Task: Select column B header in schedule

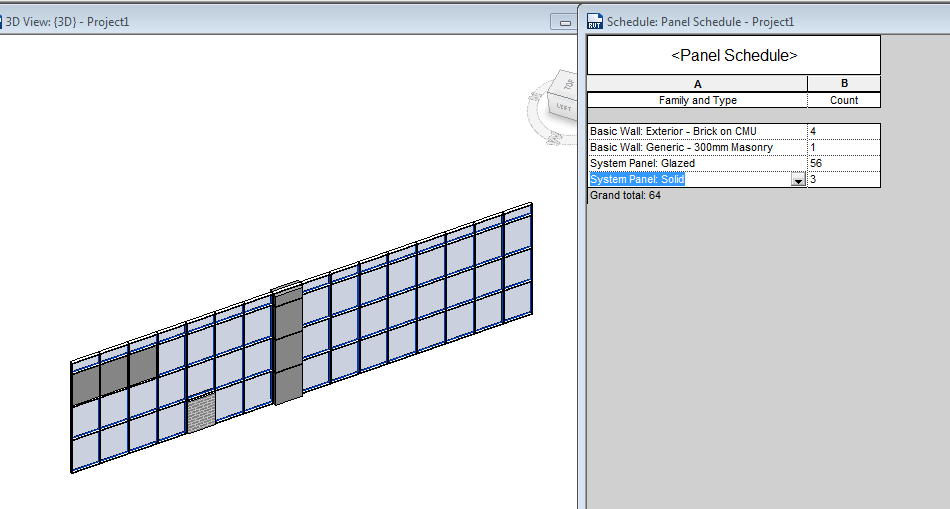Action: [844, 84]
